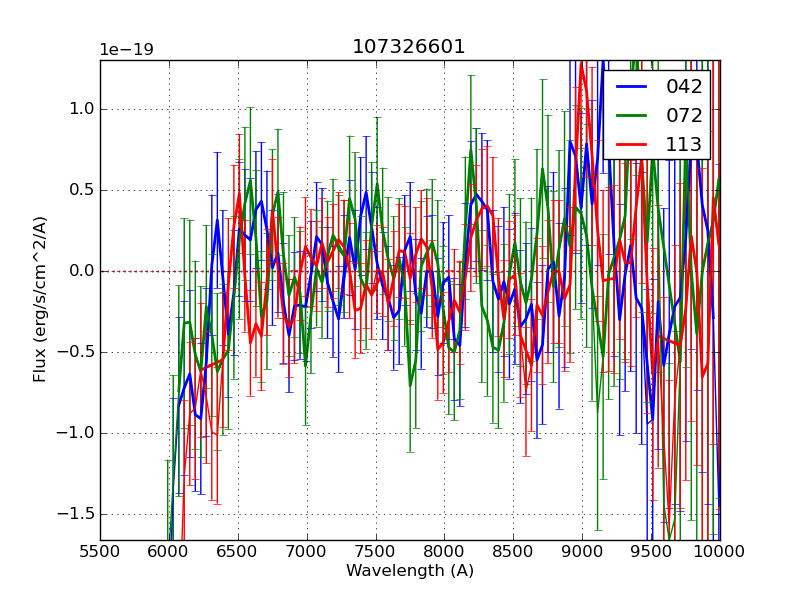Click x-axis tick label 9000
Screen dimensions: 800x600
(x=583, y=550)
